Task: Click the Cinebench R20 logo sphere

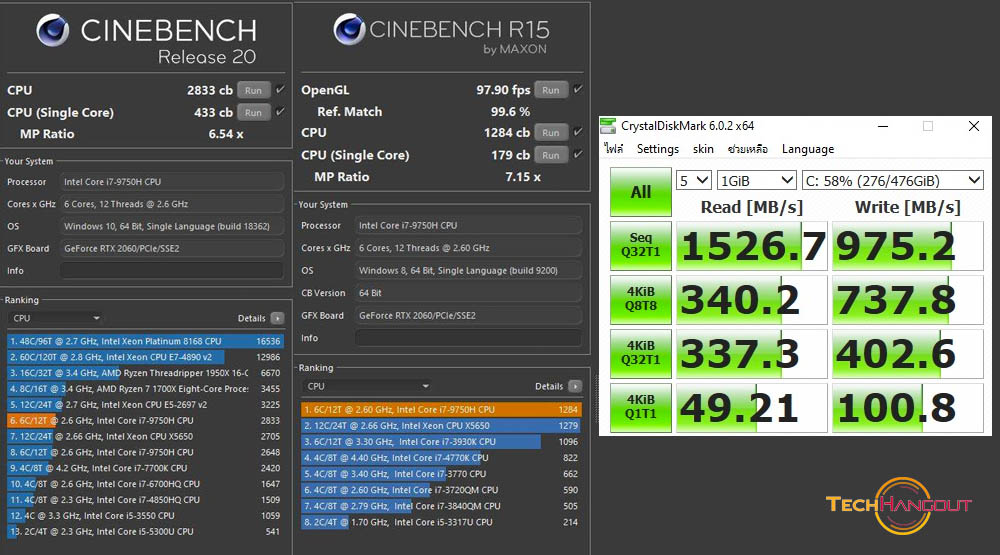Action: click(52, 30)
